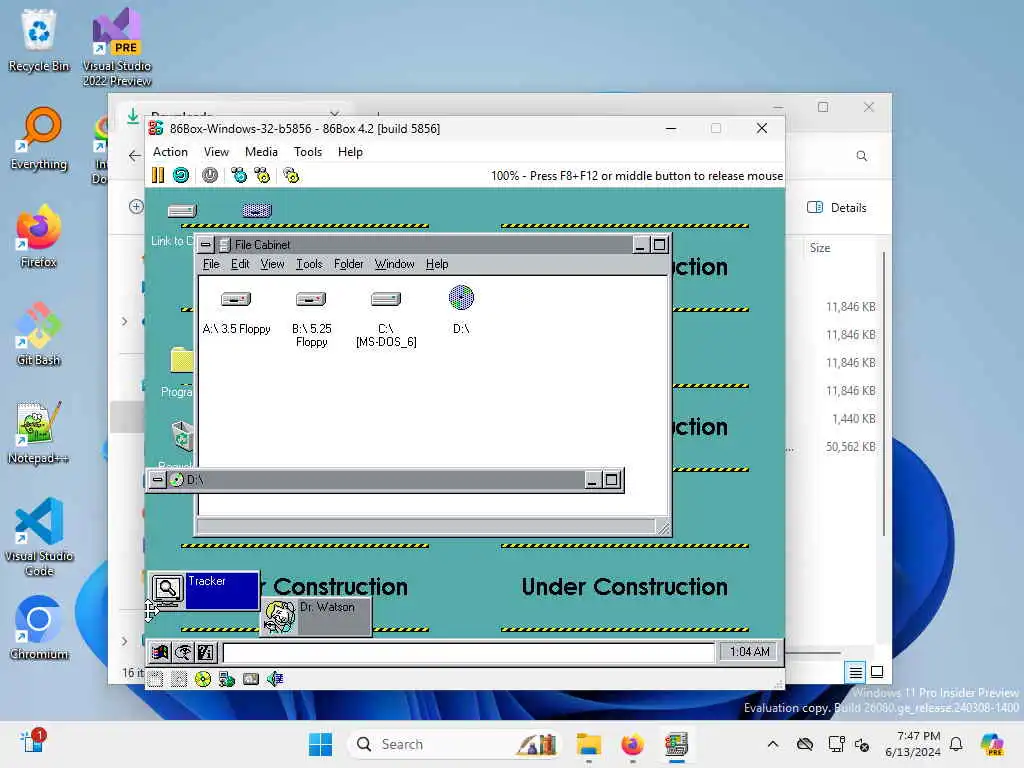Click the floppy drive status bar icon
This screenshot has width=1024, height=768.
155,679
